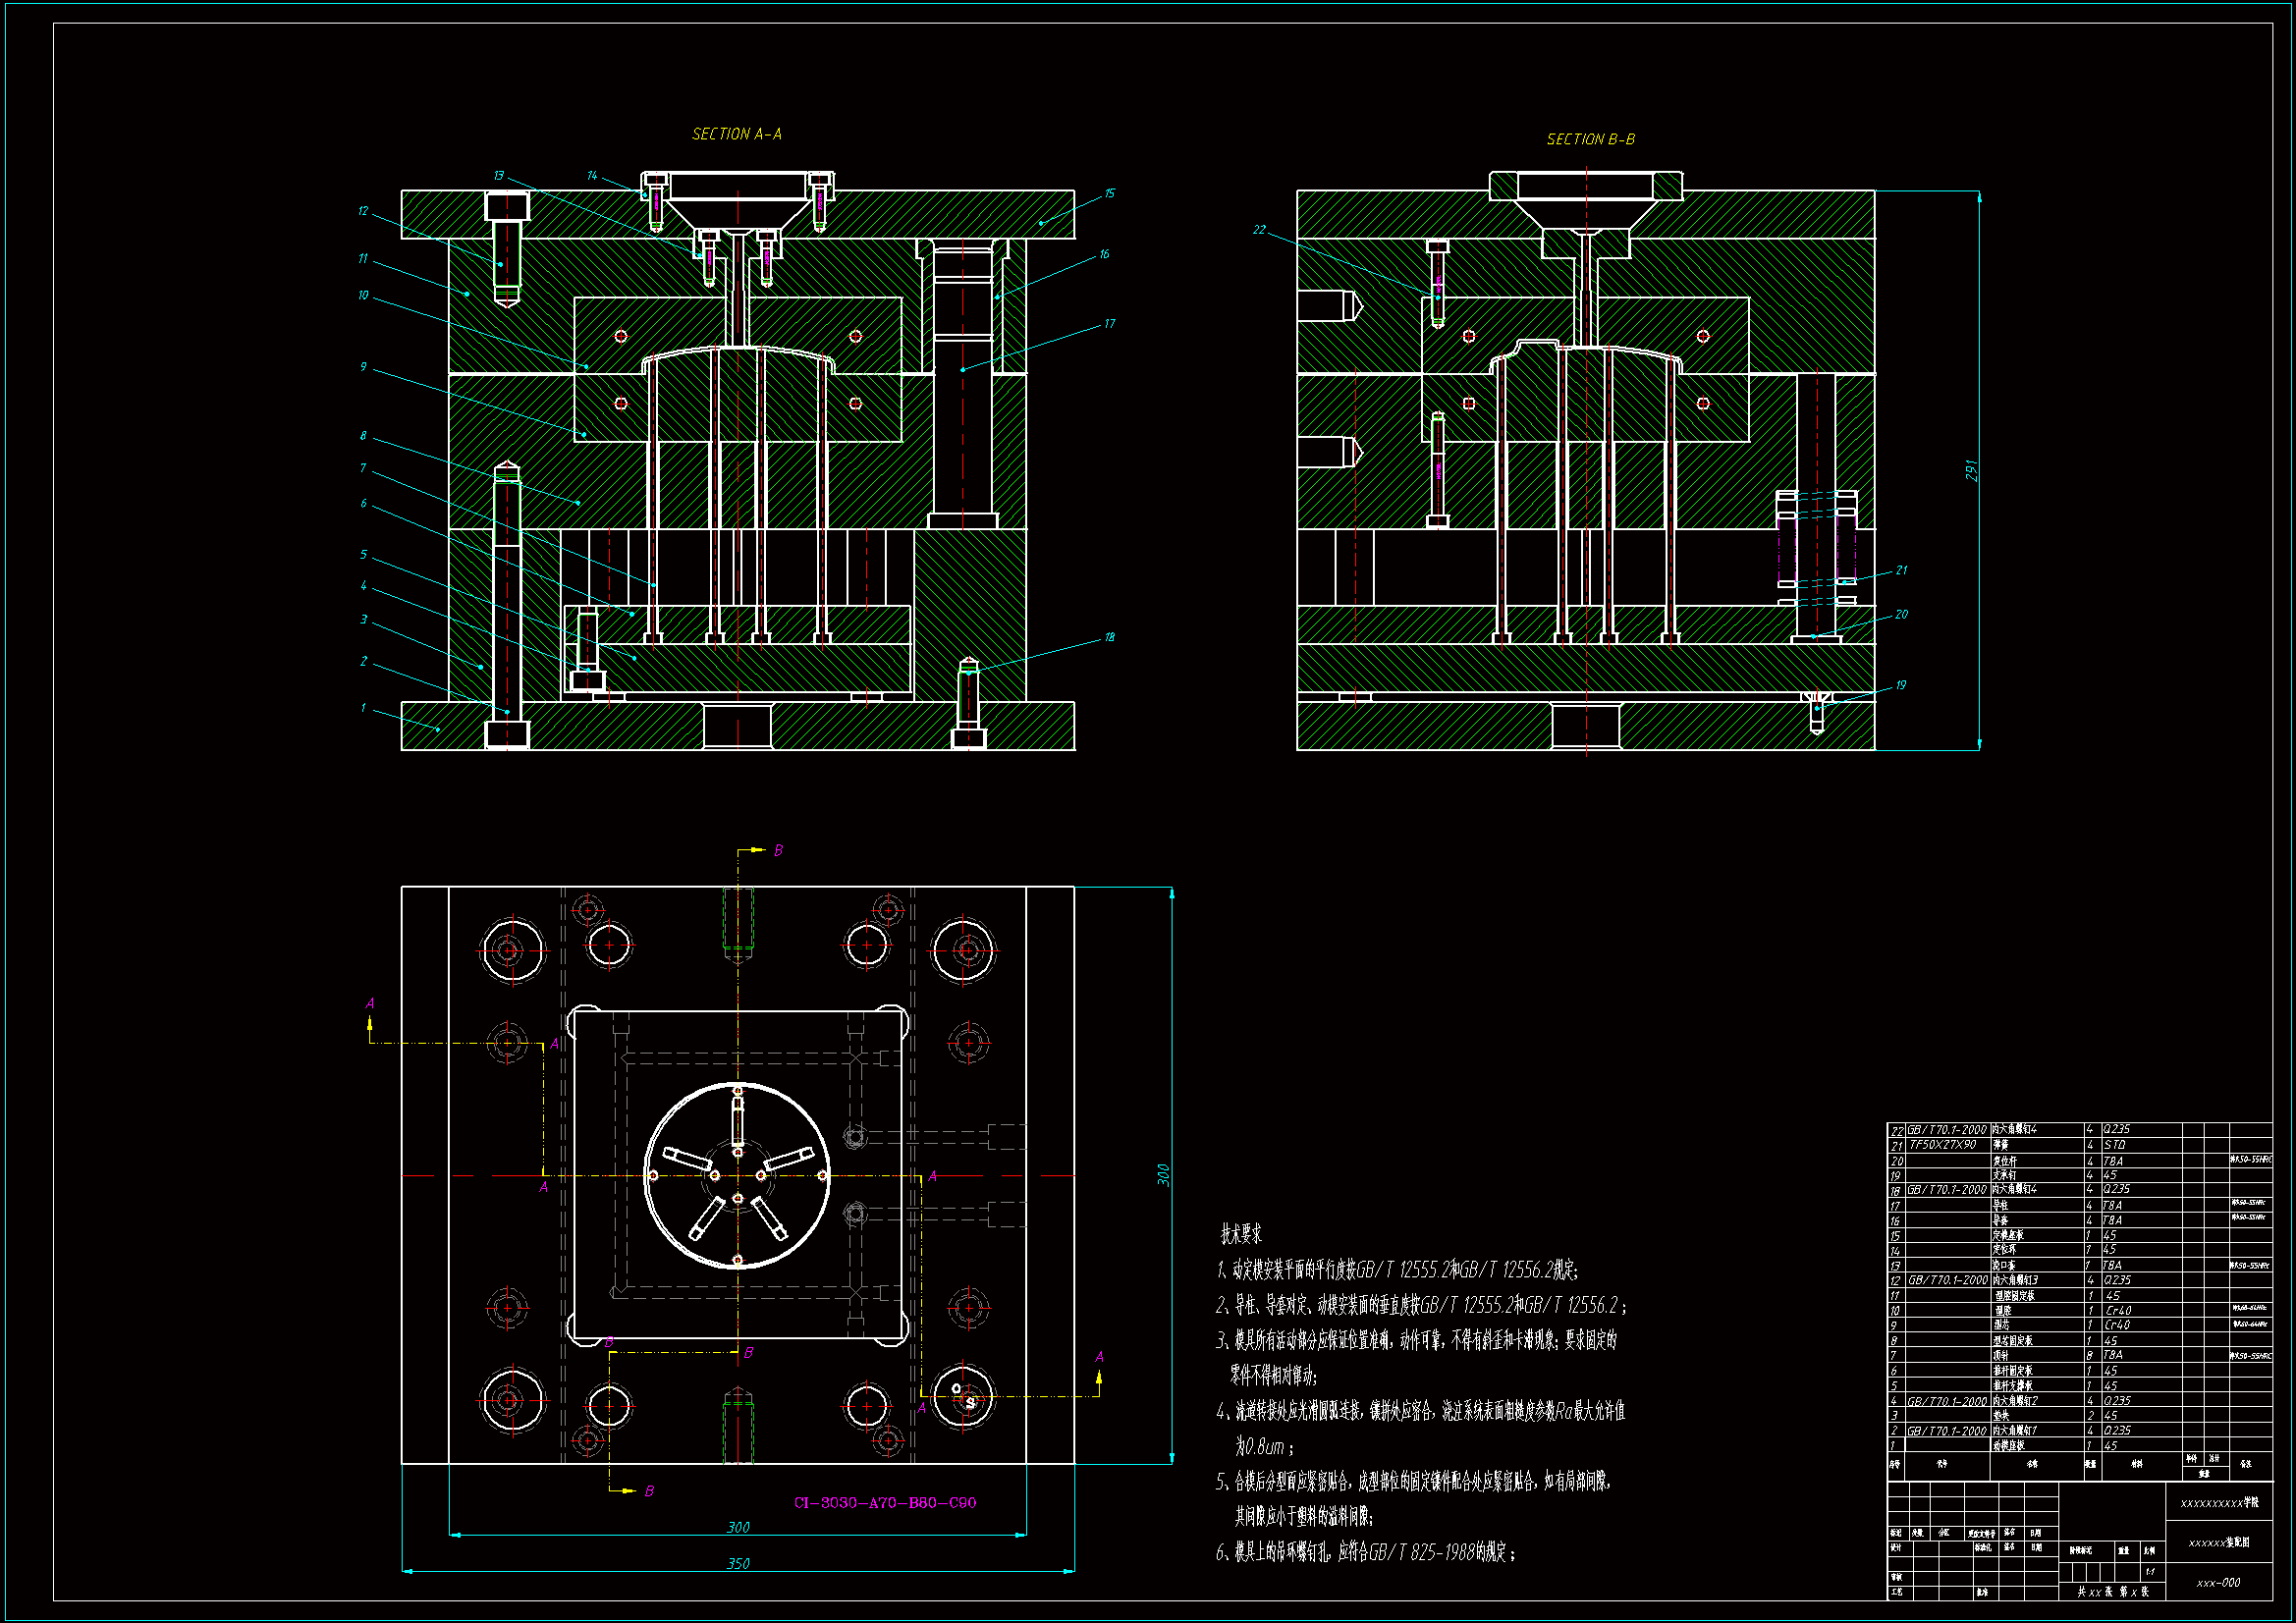Select the 350 width dimension label
2296x1623 pixels.
pos(738,1563)
